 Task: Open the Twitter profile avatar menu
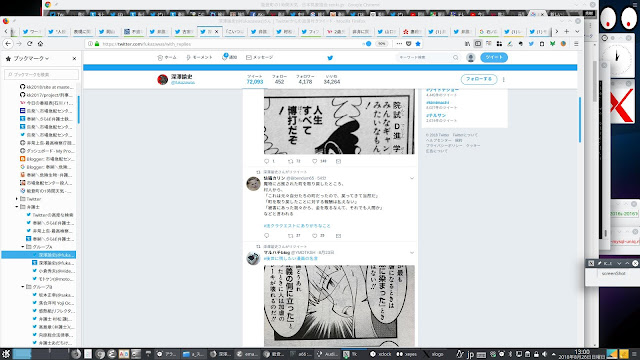[x=471, y=58]
